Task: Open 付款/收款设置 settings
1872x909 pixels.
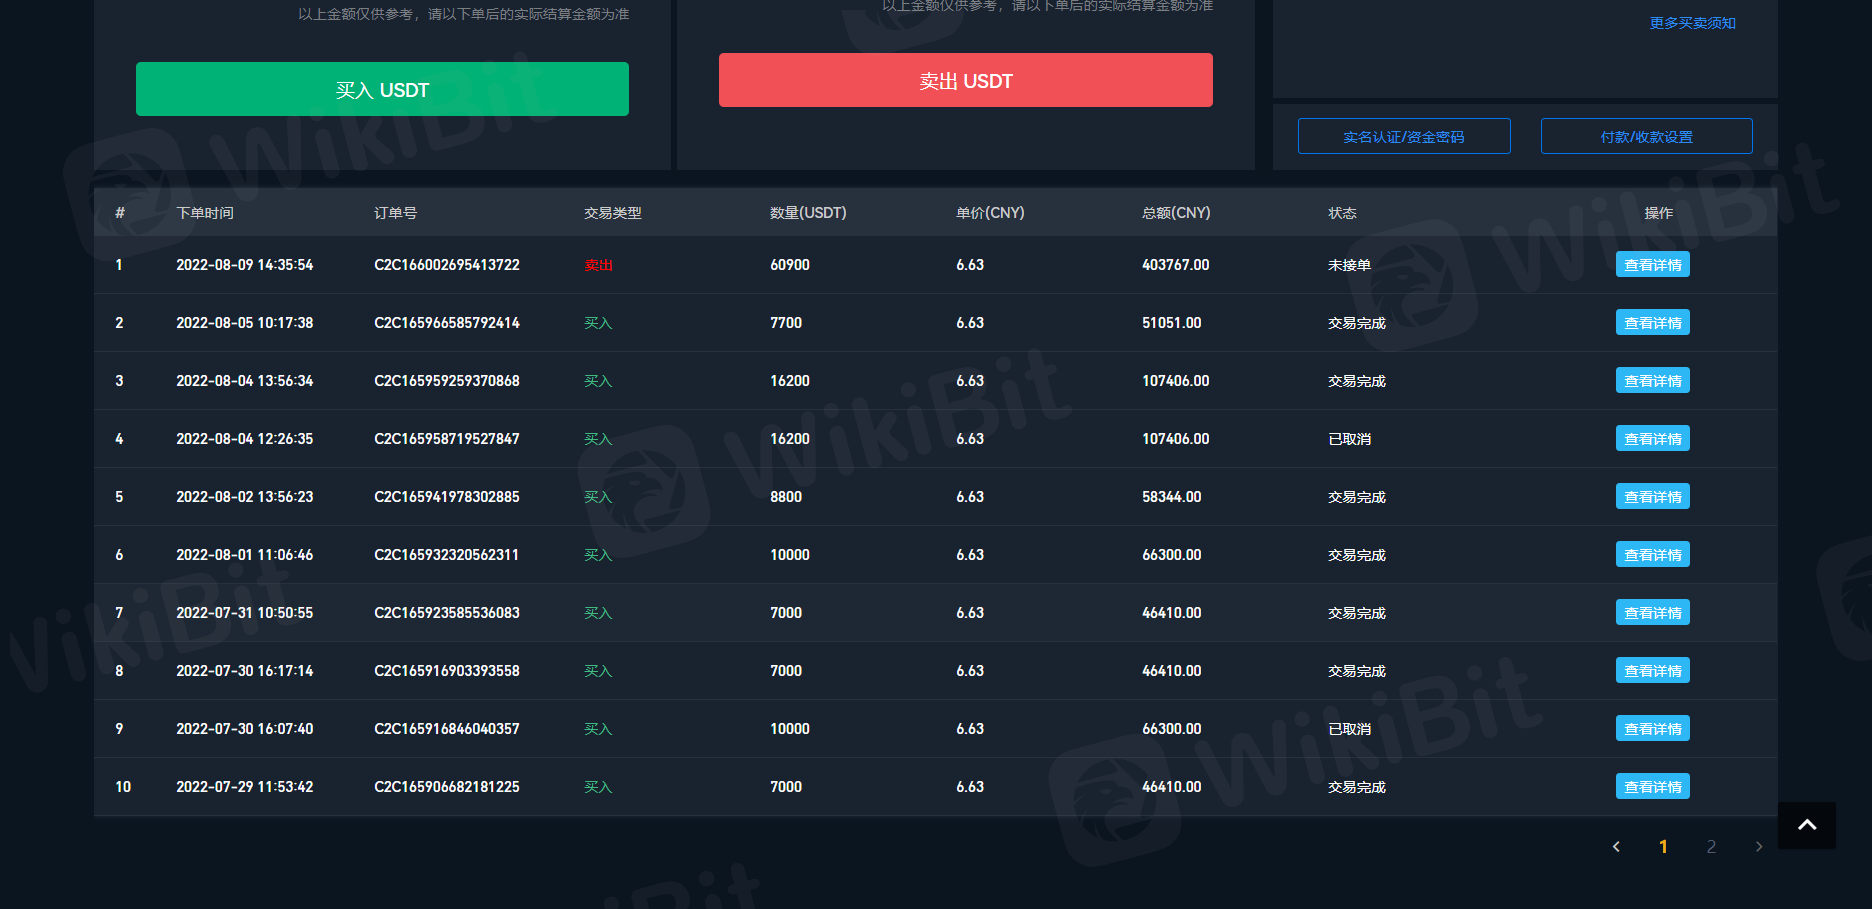Action: coord(1646,137)
